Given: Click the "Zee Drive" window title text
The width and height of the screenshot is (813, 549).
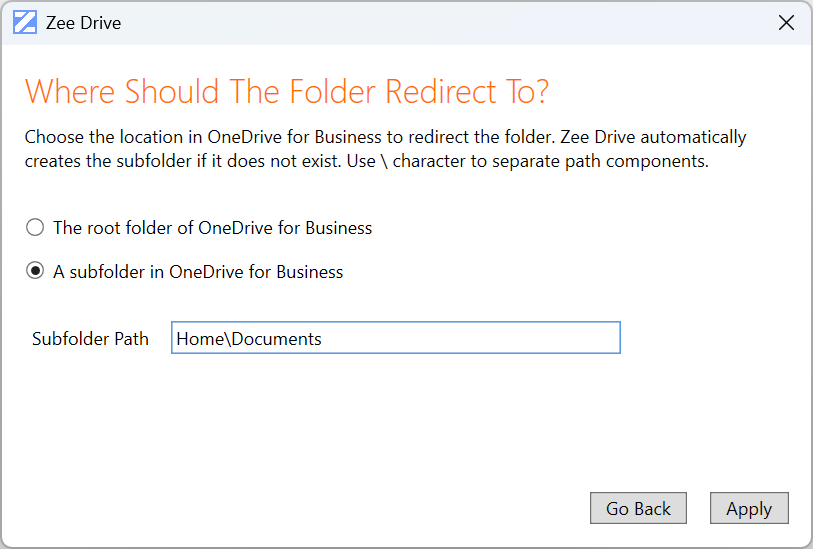Looking at the screenshot, I should point(83,23).
